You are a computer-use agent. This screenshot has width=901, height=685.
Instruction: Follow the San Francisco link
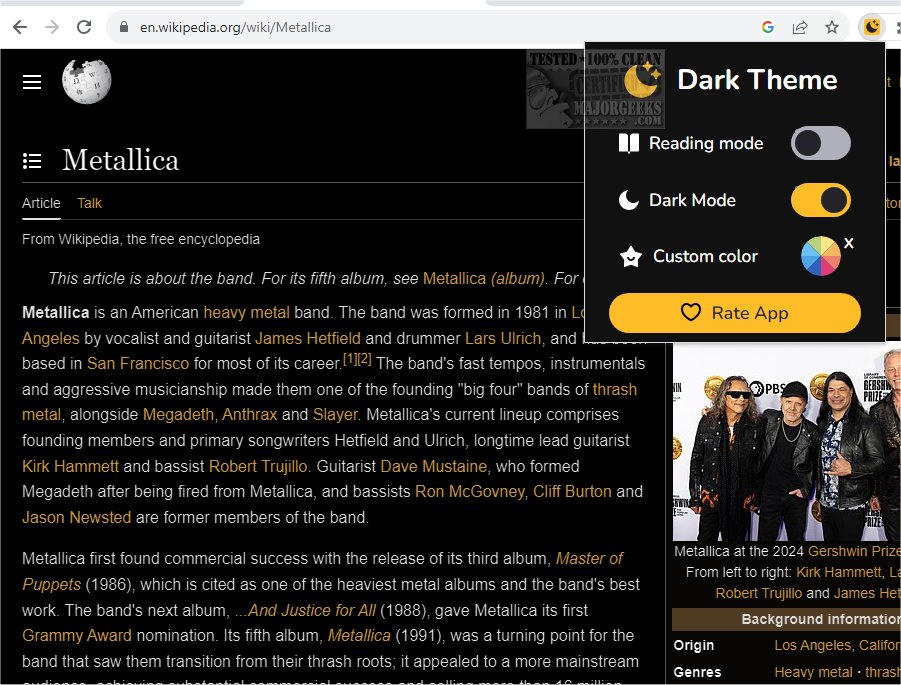[x=138, y=364]
